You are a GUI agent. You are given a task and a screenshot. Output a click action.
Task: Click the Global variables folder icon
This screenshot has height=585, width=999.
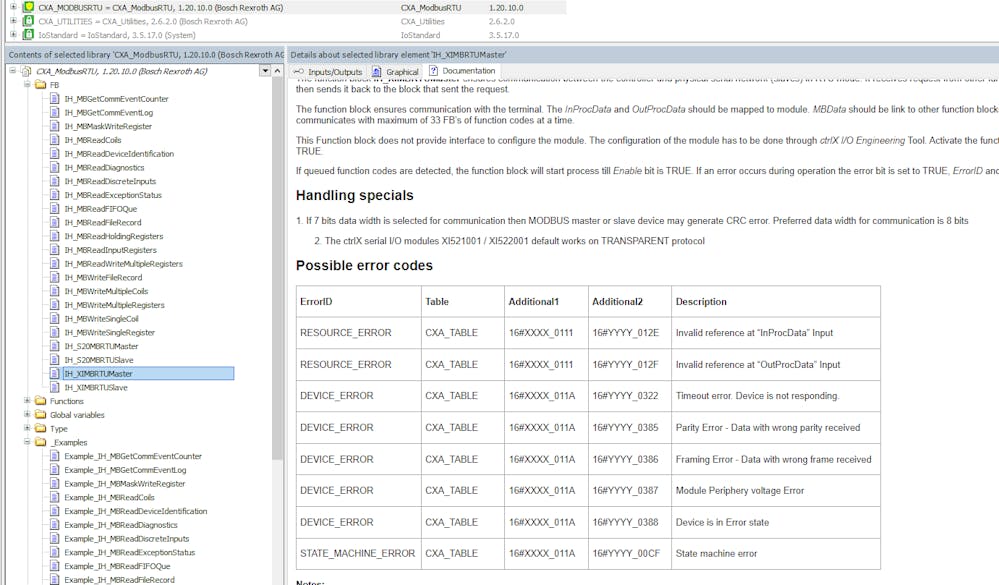40,415
